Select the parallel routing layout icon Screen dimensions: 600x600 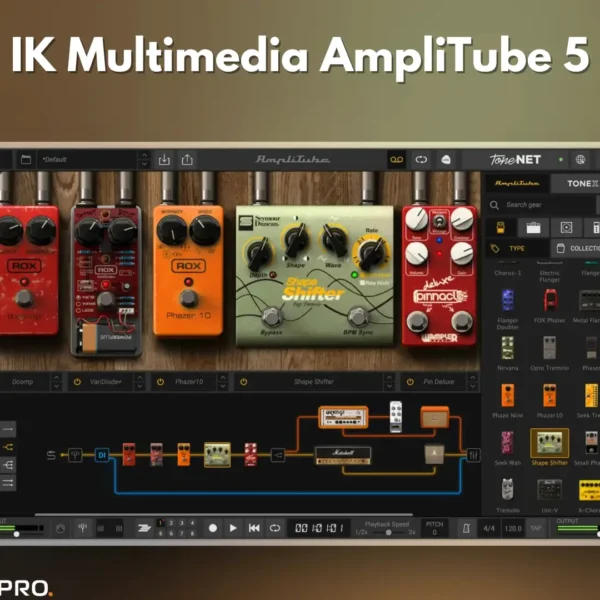click(8, 483)
